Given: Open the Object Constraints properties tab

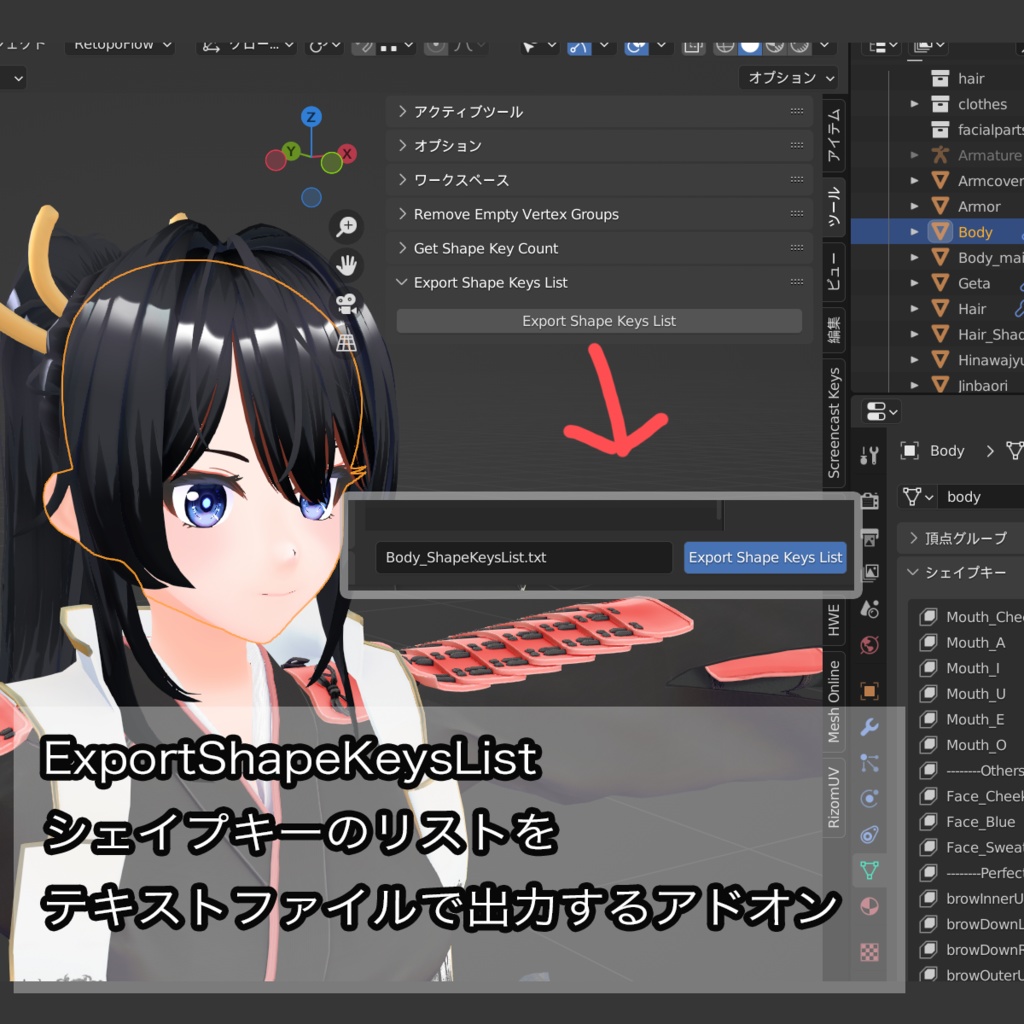Looking at the screenshot, I should [869, 834].
